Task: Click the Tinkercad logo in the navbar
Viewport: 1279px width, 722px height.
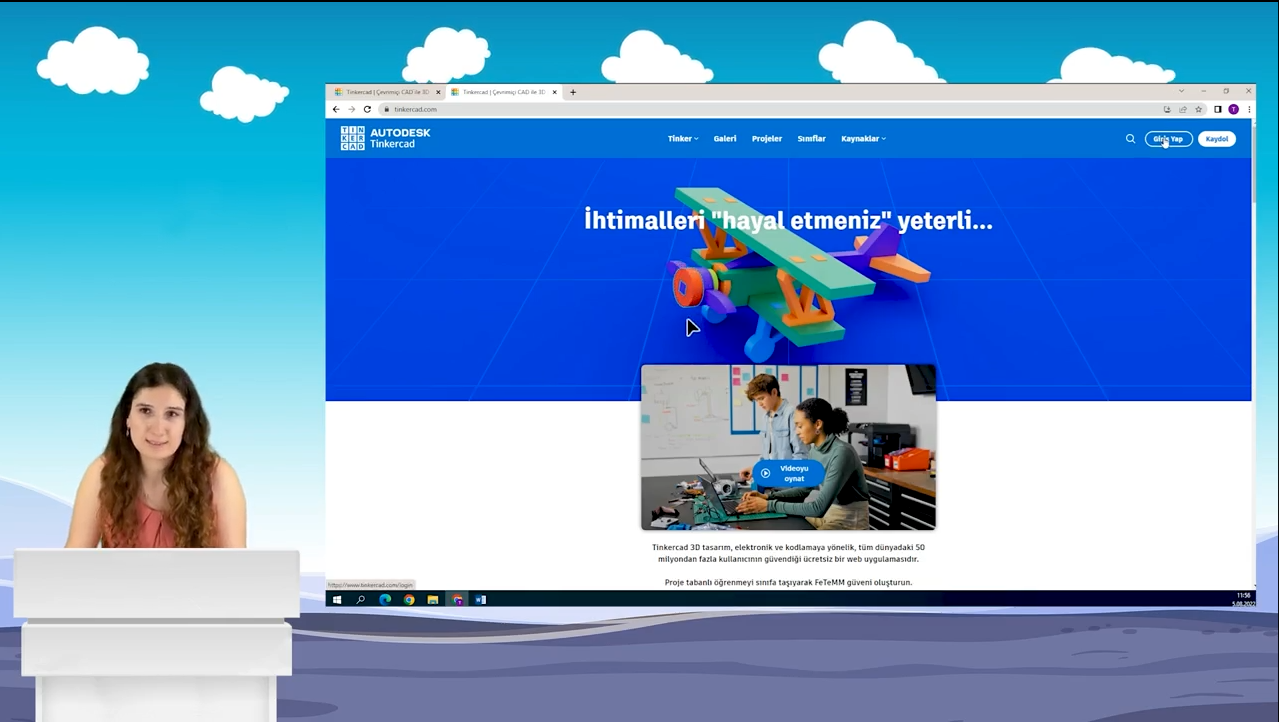Action: [x=385, y=137]
